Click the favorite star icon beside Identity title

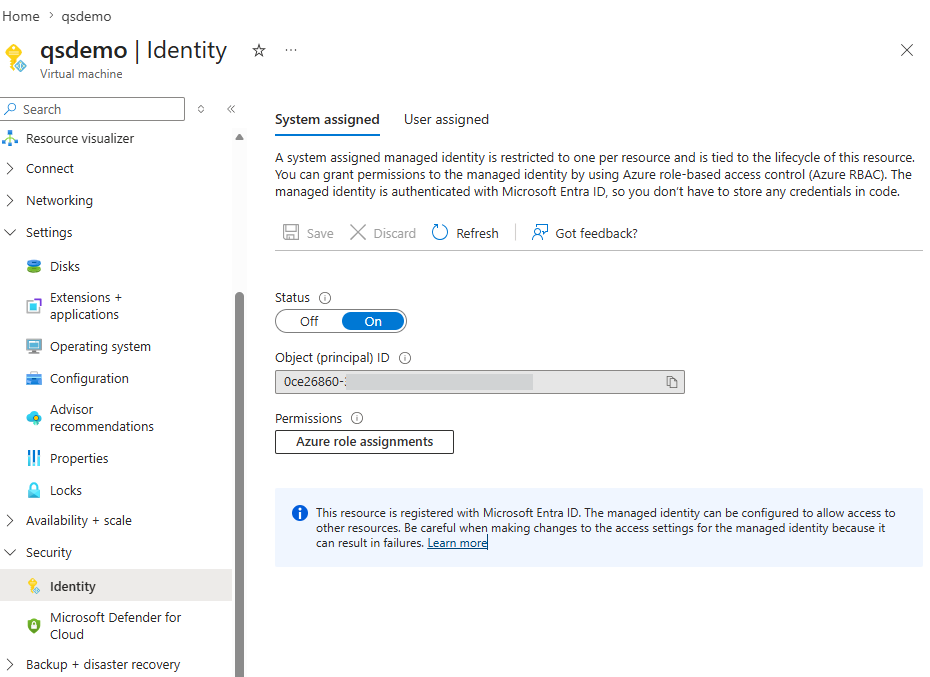[259, 50]
